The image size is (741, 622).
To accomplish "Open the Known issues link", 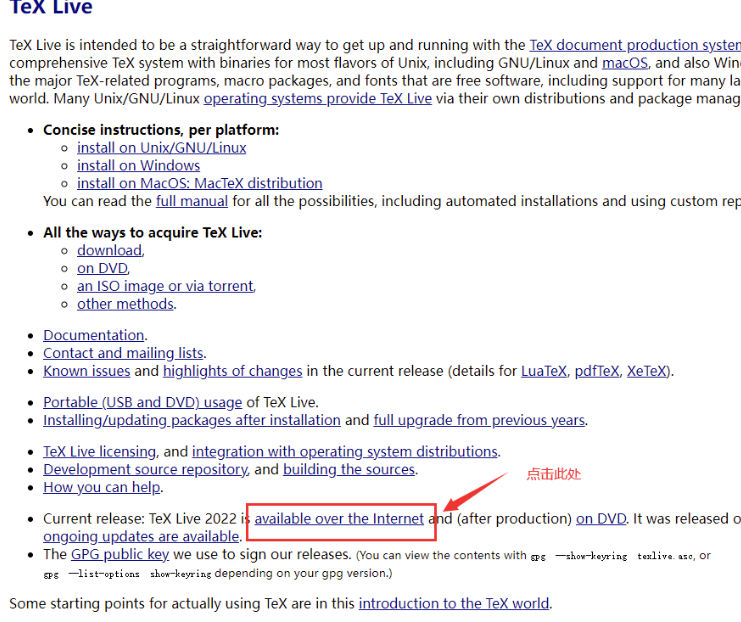I will [x=86, y=371].
